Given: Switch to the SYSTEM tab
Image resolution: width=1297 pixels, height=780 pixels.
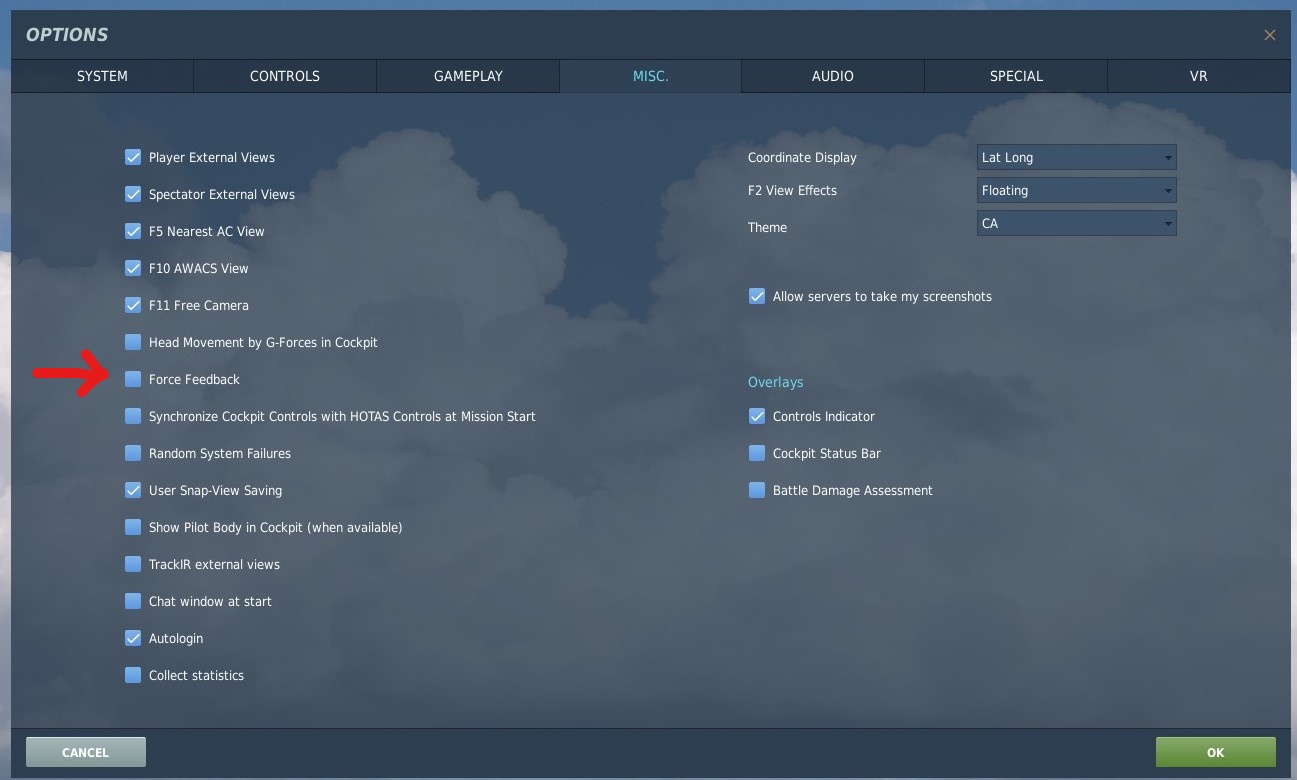Looking at the screenshot, I should tap(102, 76).
